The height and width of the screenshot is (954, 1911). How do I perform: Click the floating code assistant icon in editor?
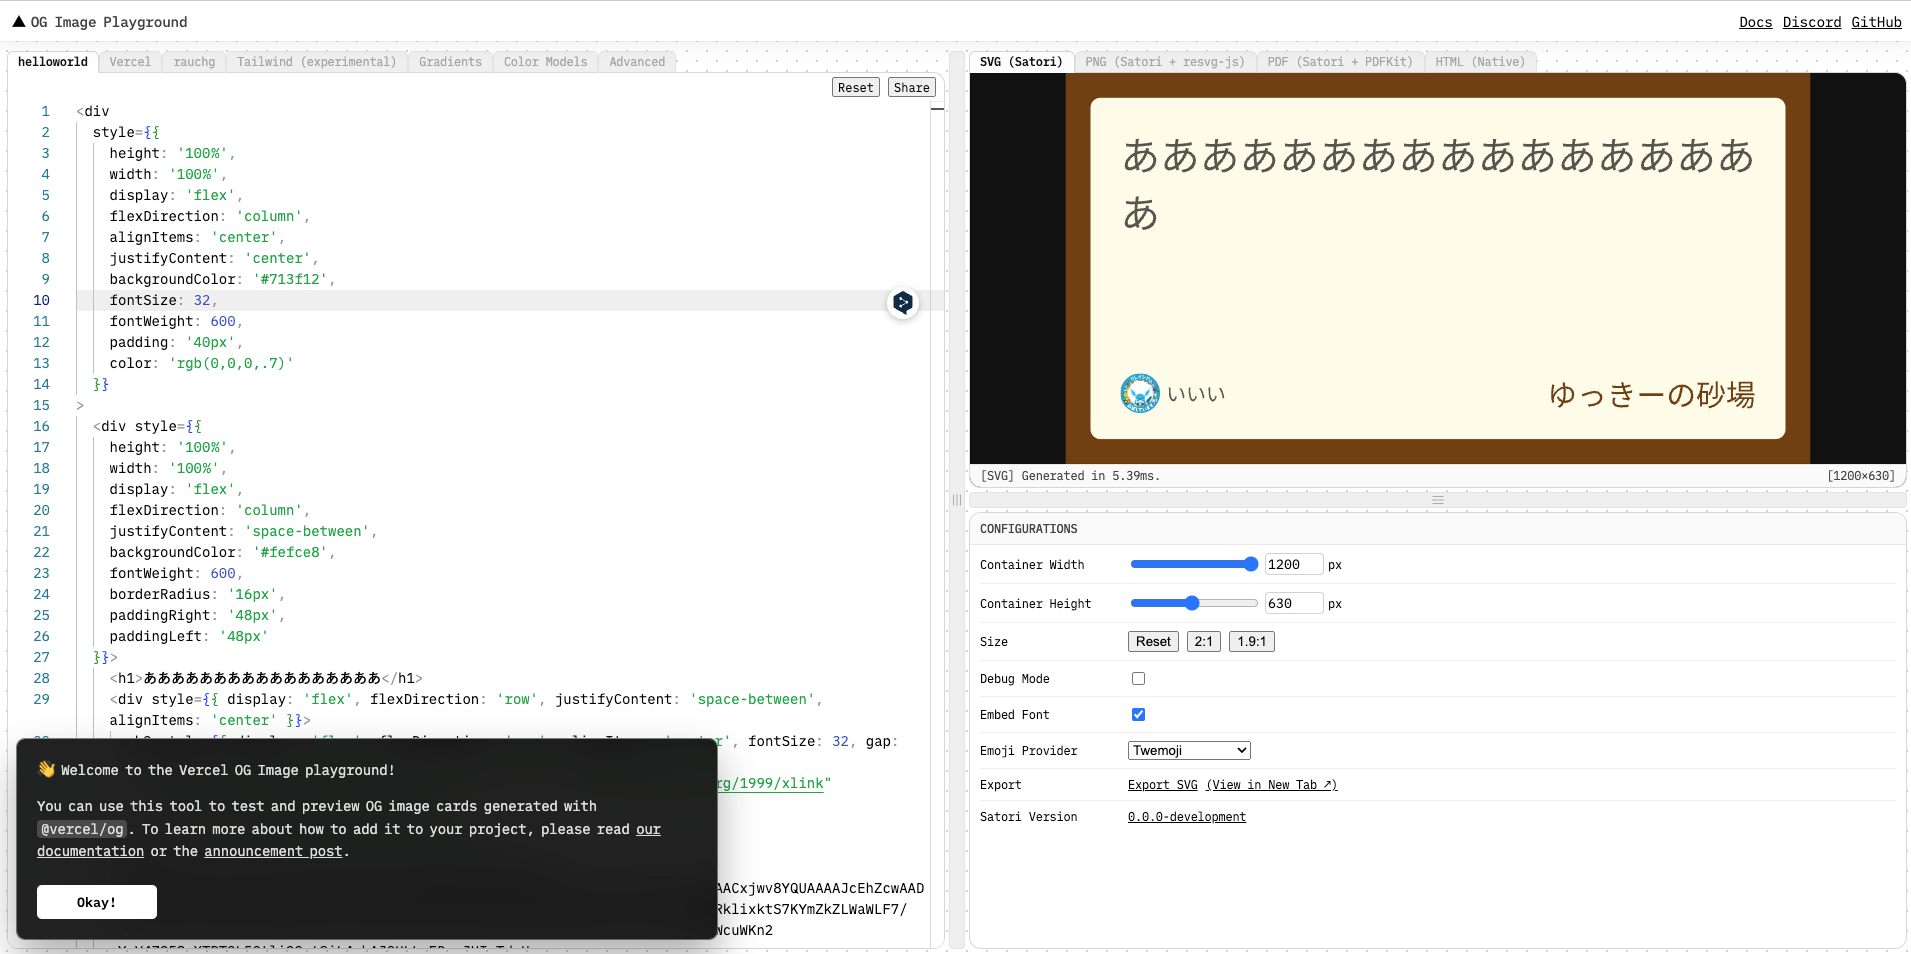[x=902, y=302]
